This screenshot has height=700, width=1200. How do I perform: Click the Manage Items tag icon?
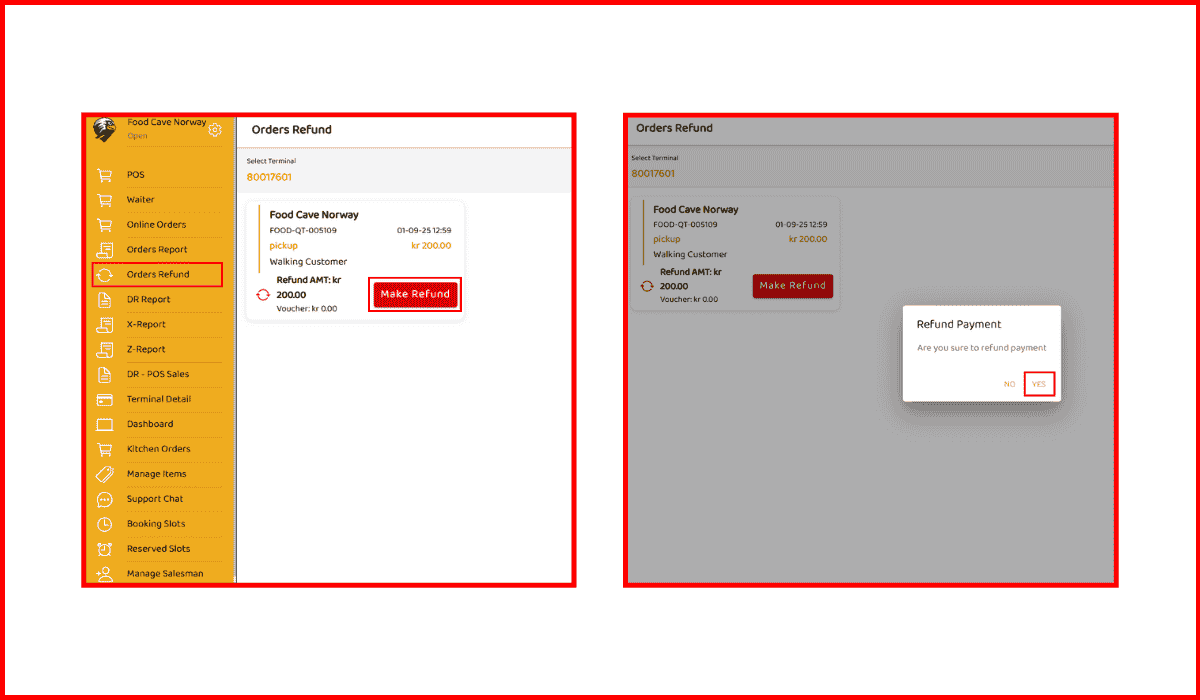104,474
